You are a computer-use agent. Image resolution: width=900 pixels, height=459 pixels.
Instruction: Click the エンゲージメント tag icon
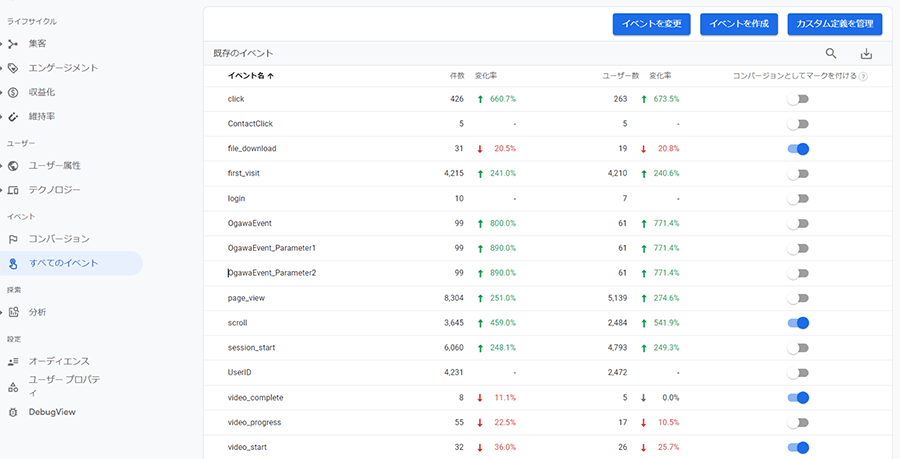[x=13, y=68]
